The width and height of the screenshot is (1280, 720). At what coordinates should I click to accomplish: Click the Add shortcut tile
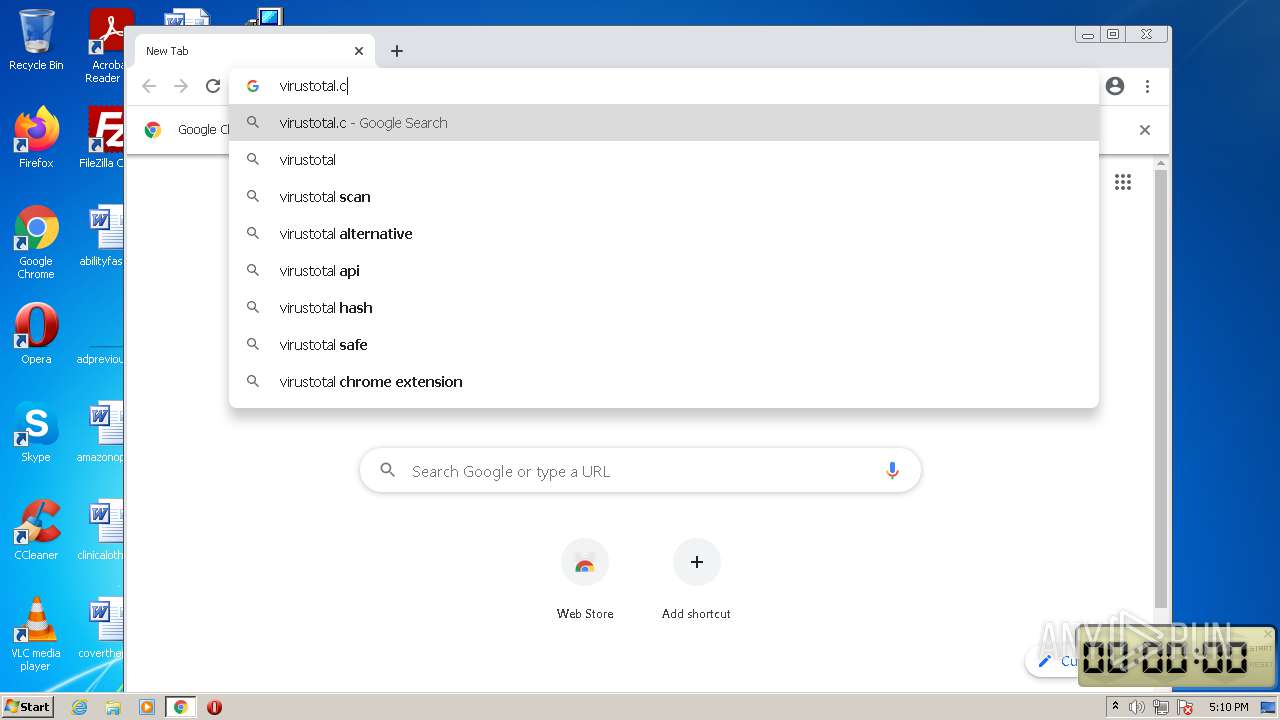(x=696, y=580)
